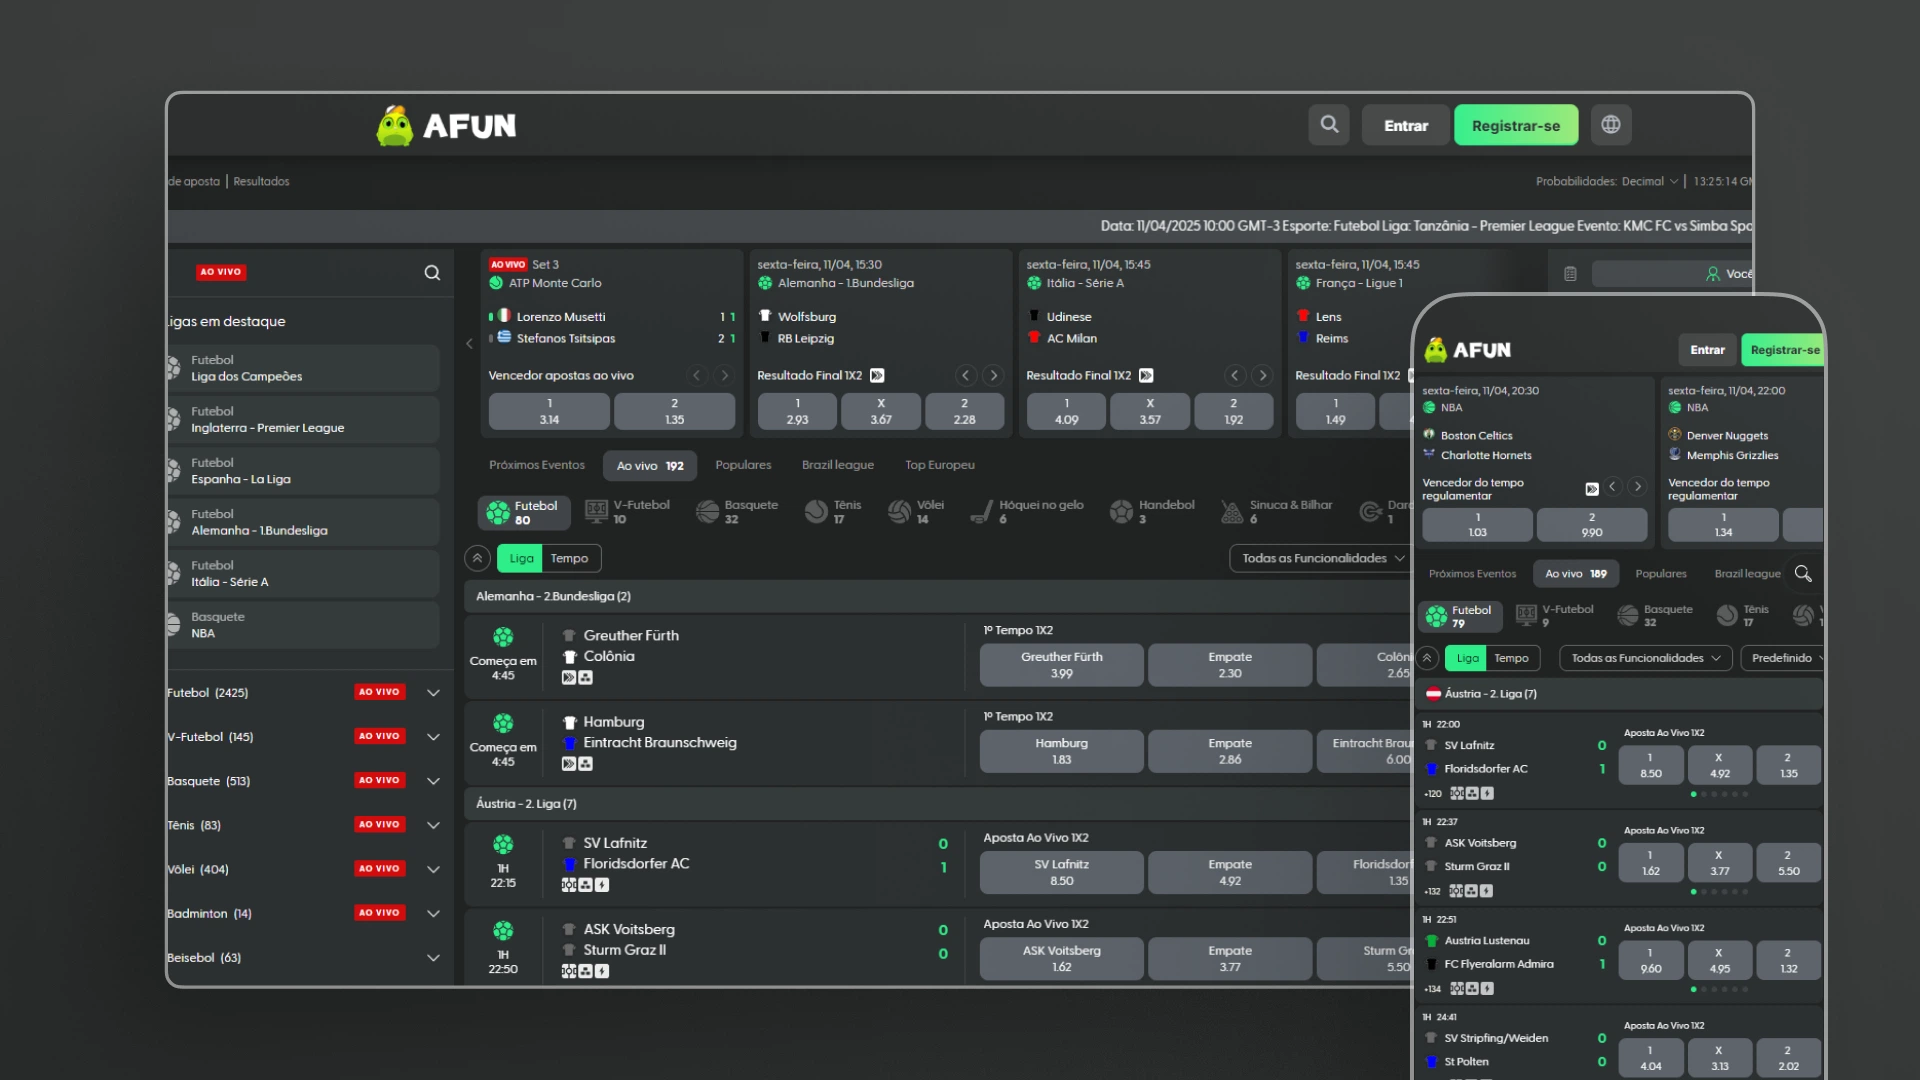Toggle the AO VIVO sidebar filter badge

[x=221, y=272]
